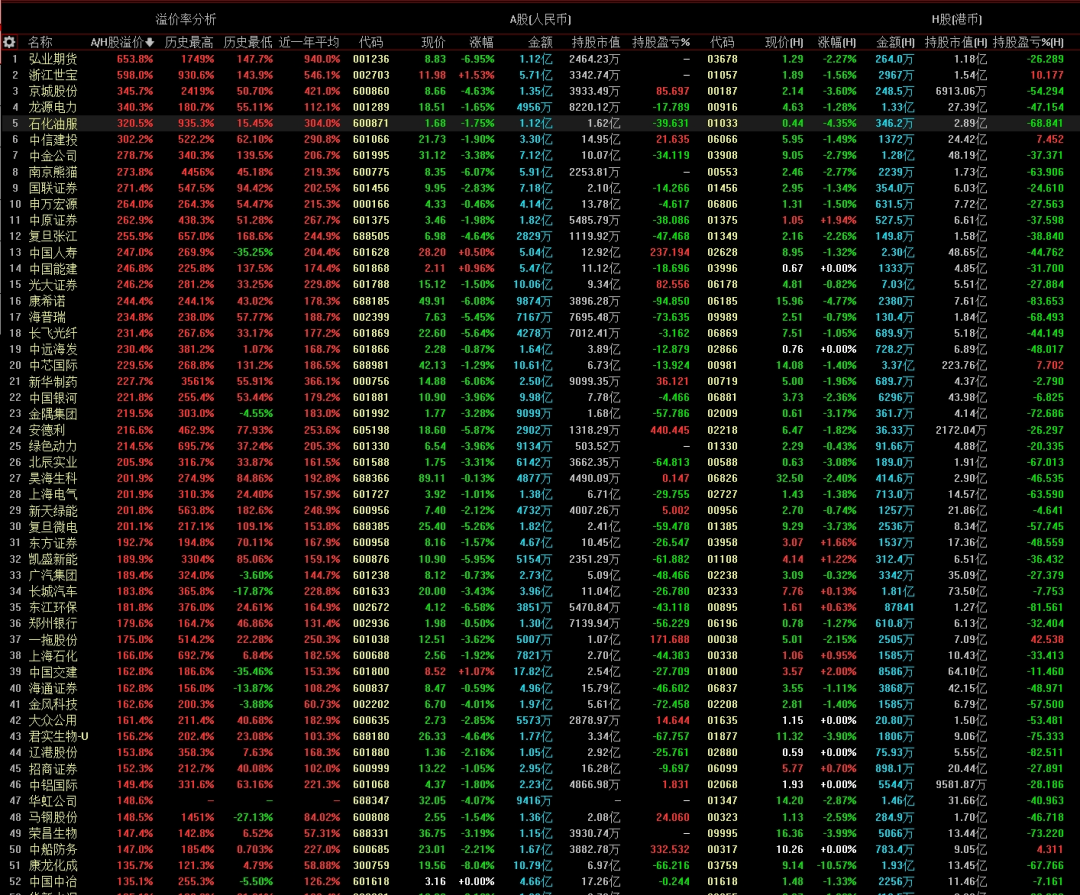The height and width of the screenshot is (895, 1080).
Task: Select the 溢价率分析 section header
Action: 185,19
